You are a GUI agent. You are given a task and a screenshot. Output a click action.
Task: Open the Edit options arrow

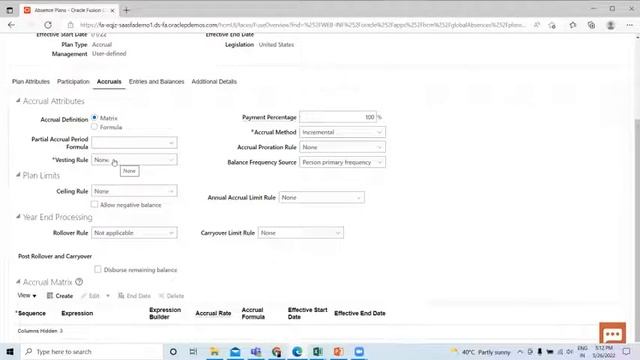click(x=108, y=296)
